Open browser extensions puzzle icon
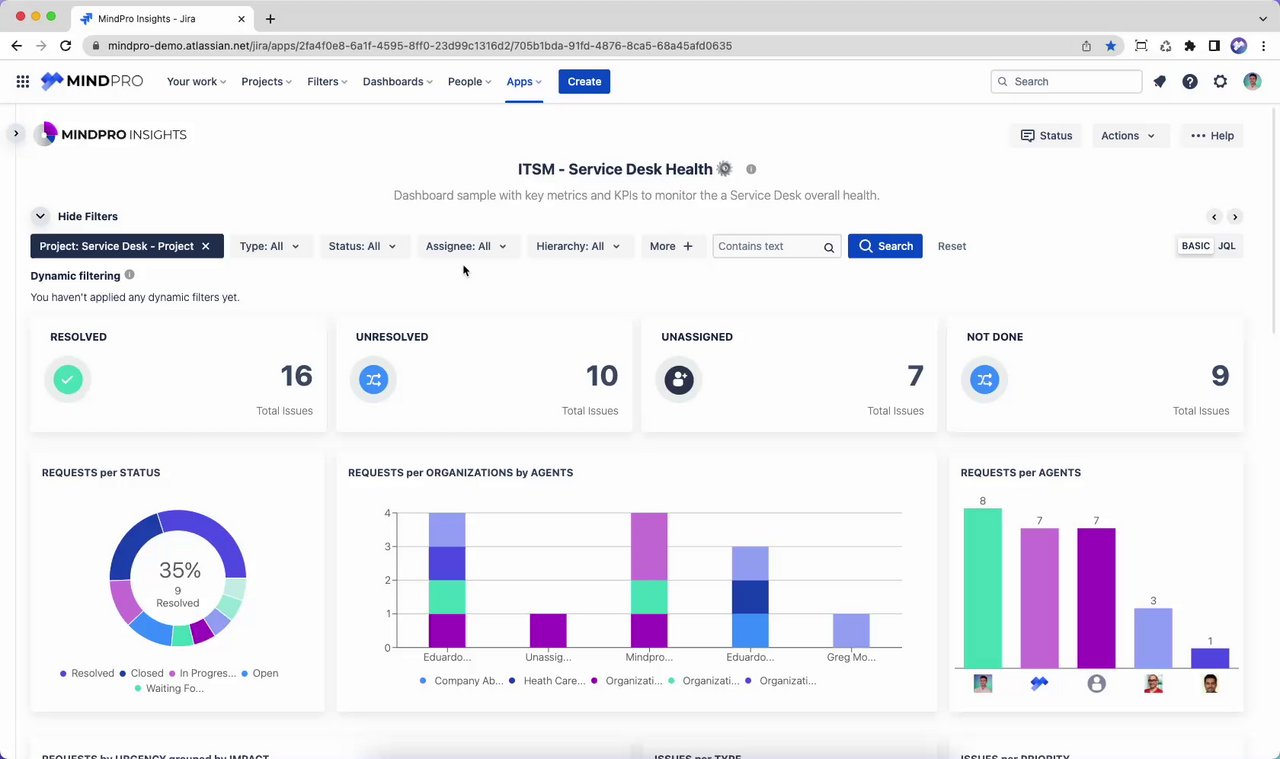This screenshot has height=759, width=1280. 1190,46
